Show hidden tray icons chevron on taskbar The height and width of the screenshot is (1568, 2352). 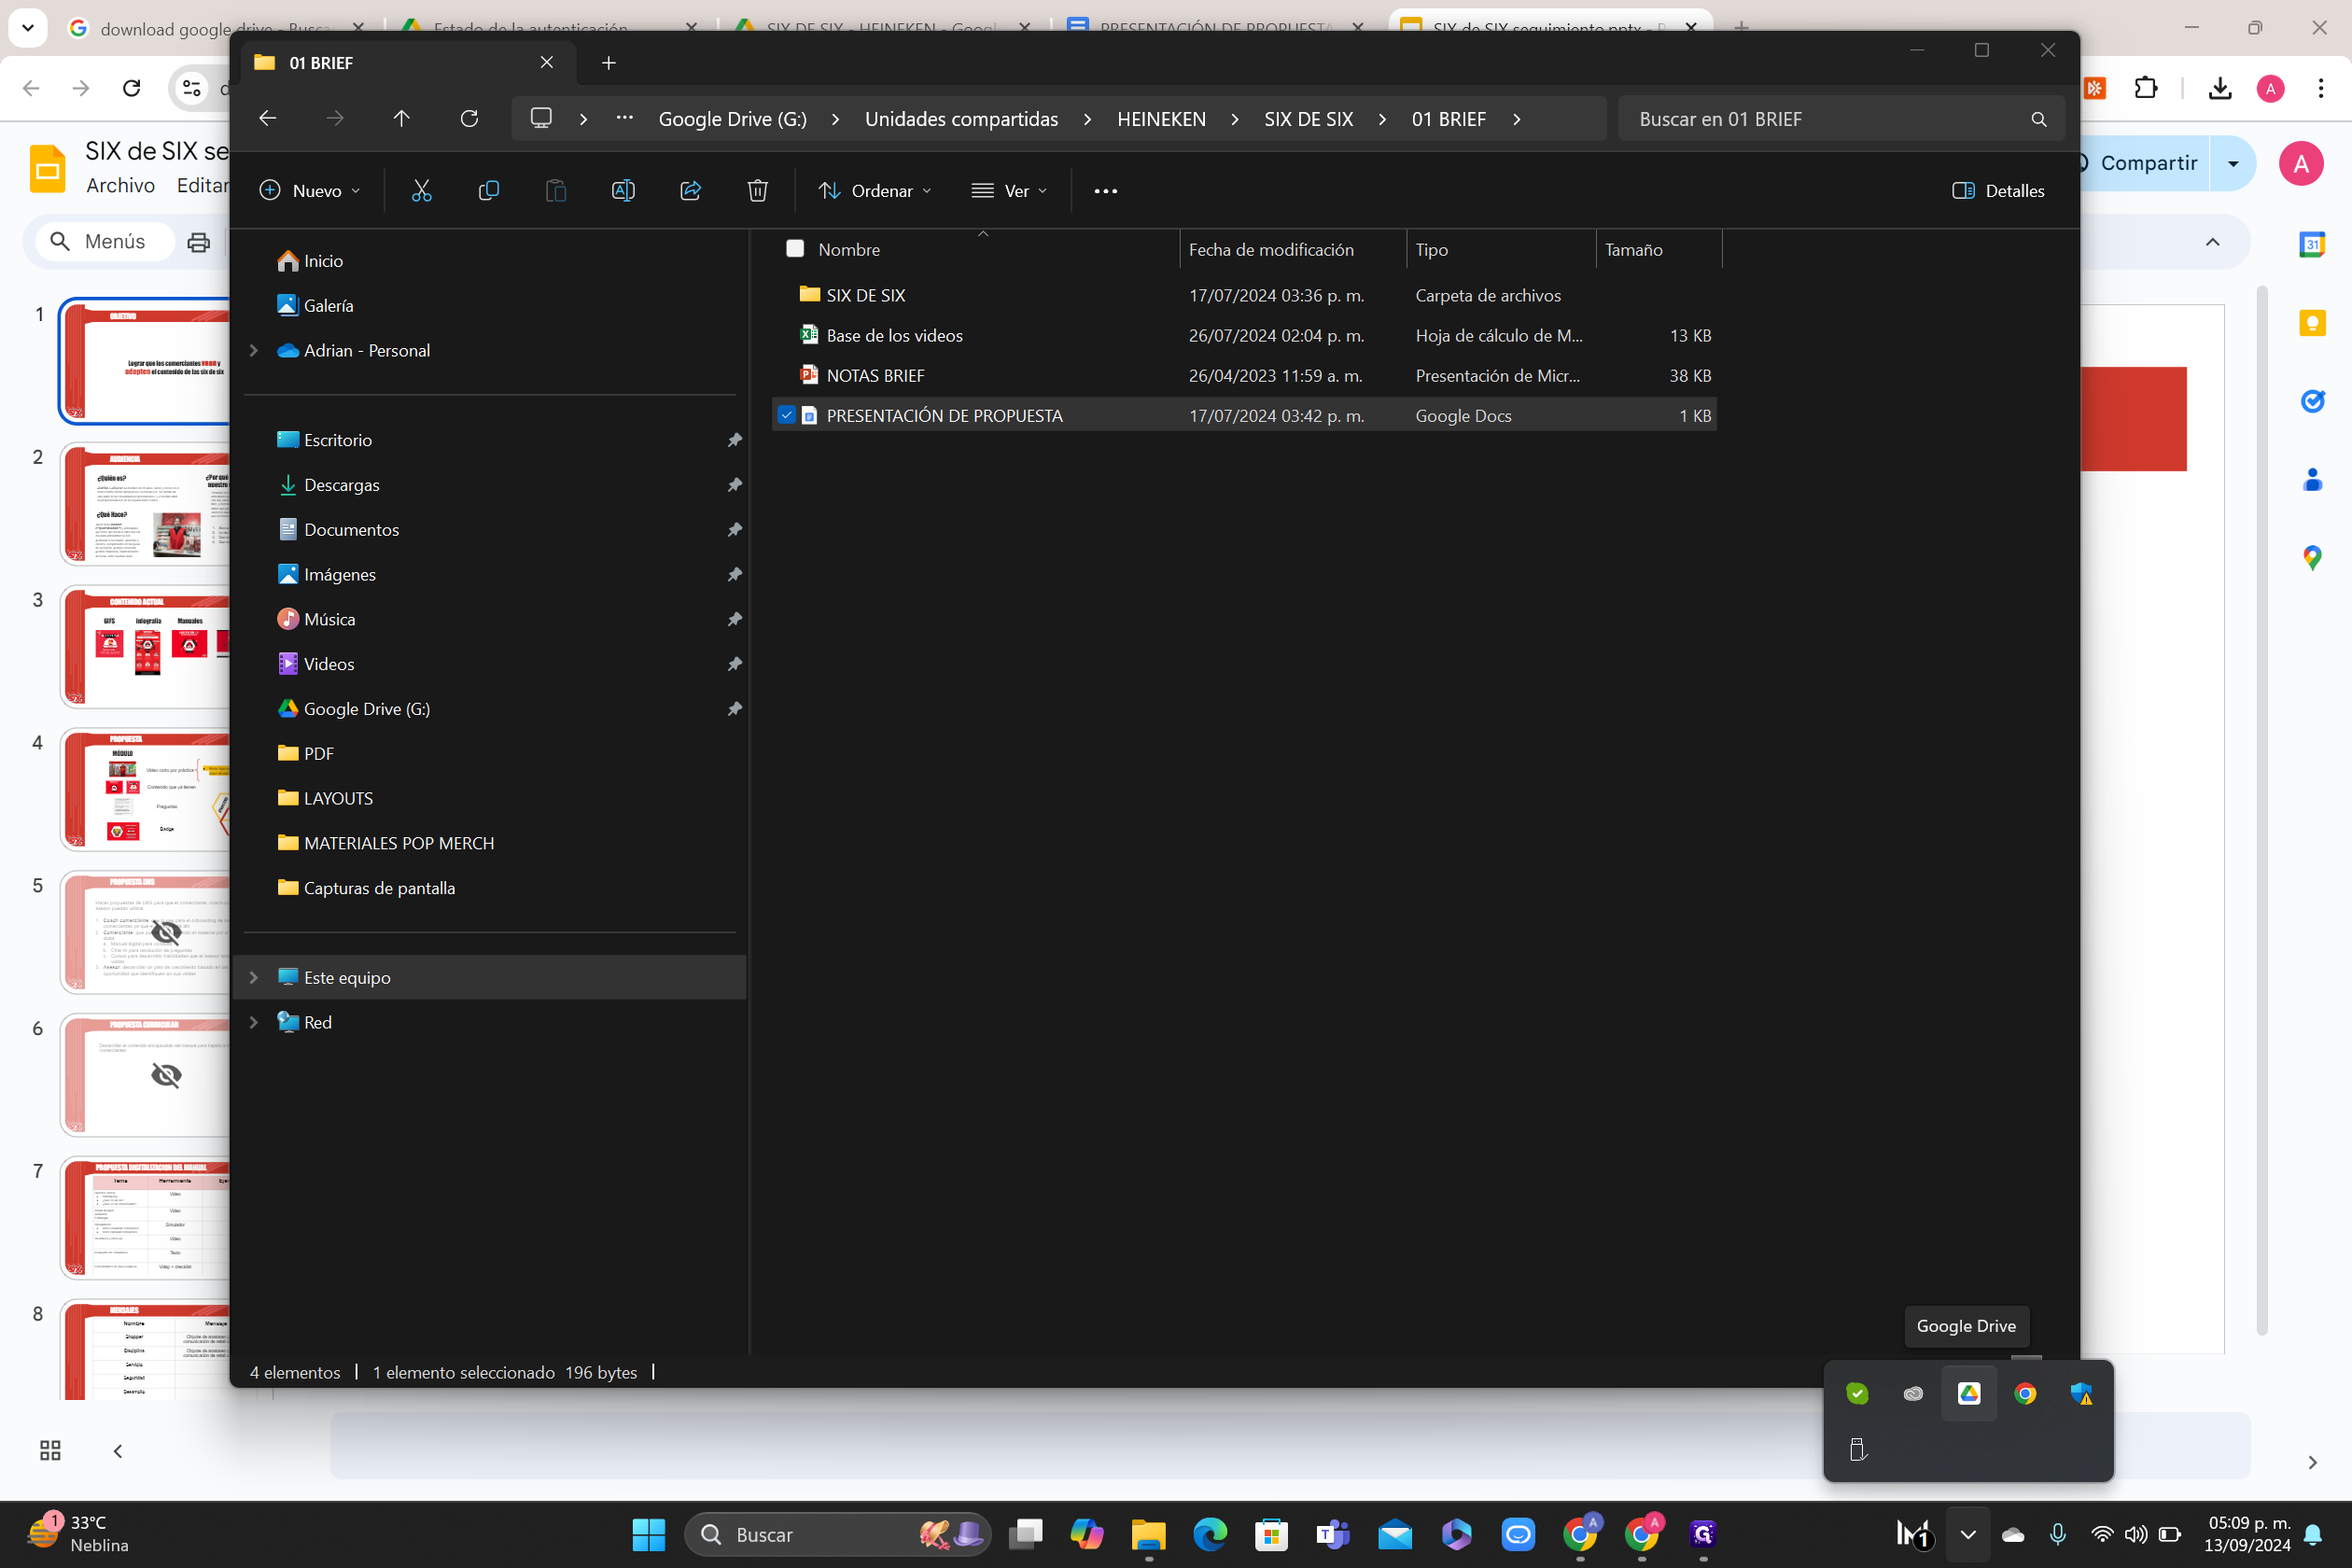pos(1967,1534)
